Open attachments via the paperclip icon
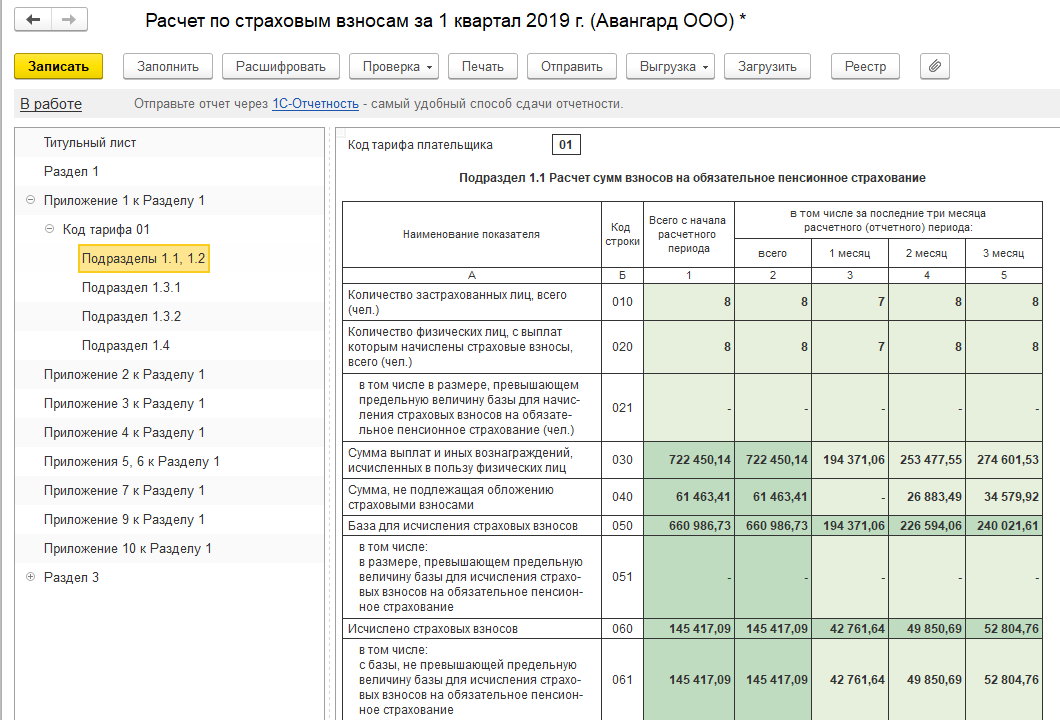The height and width of the screenshot is (720, 1060). coord(934,67)
